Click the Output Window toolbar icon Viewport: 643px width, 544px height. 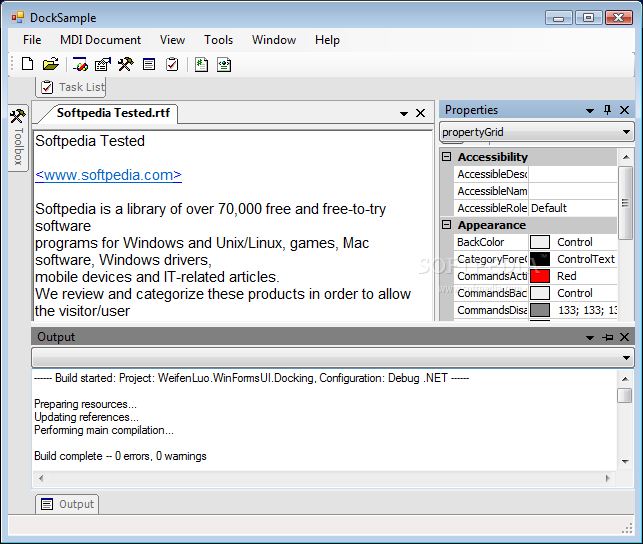[x=149, y=64]
